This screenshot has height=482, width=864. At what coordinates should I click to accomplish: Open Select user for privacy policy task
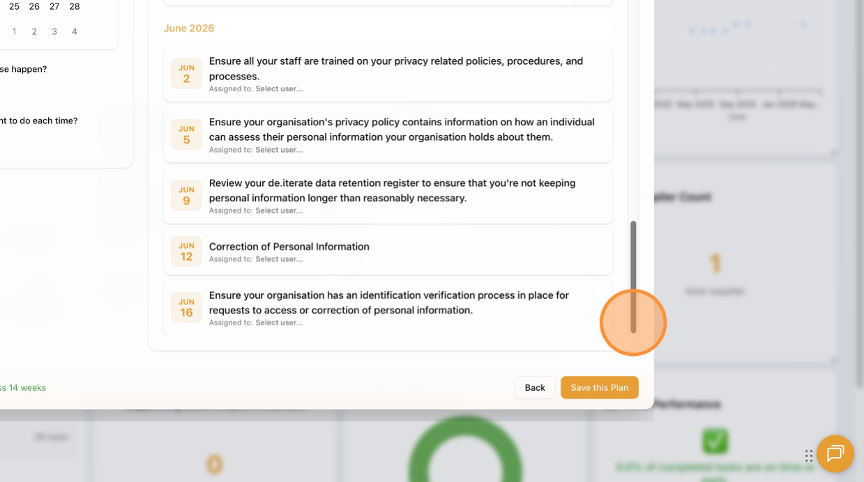279,150
